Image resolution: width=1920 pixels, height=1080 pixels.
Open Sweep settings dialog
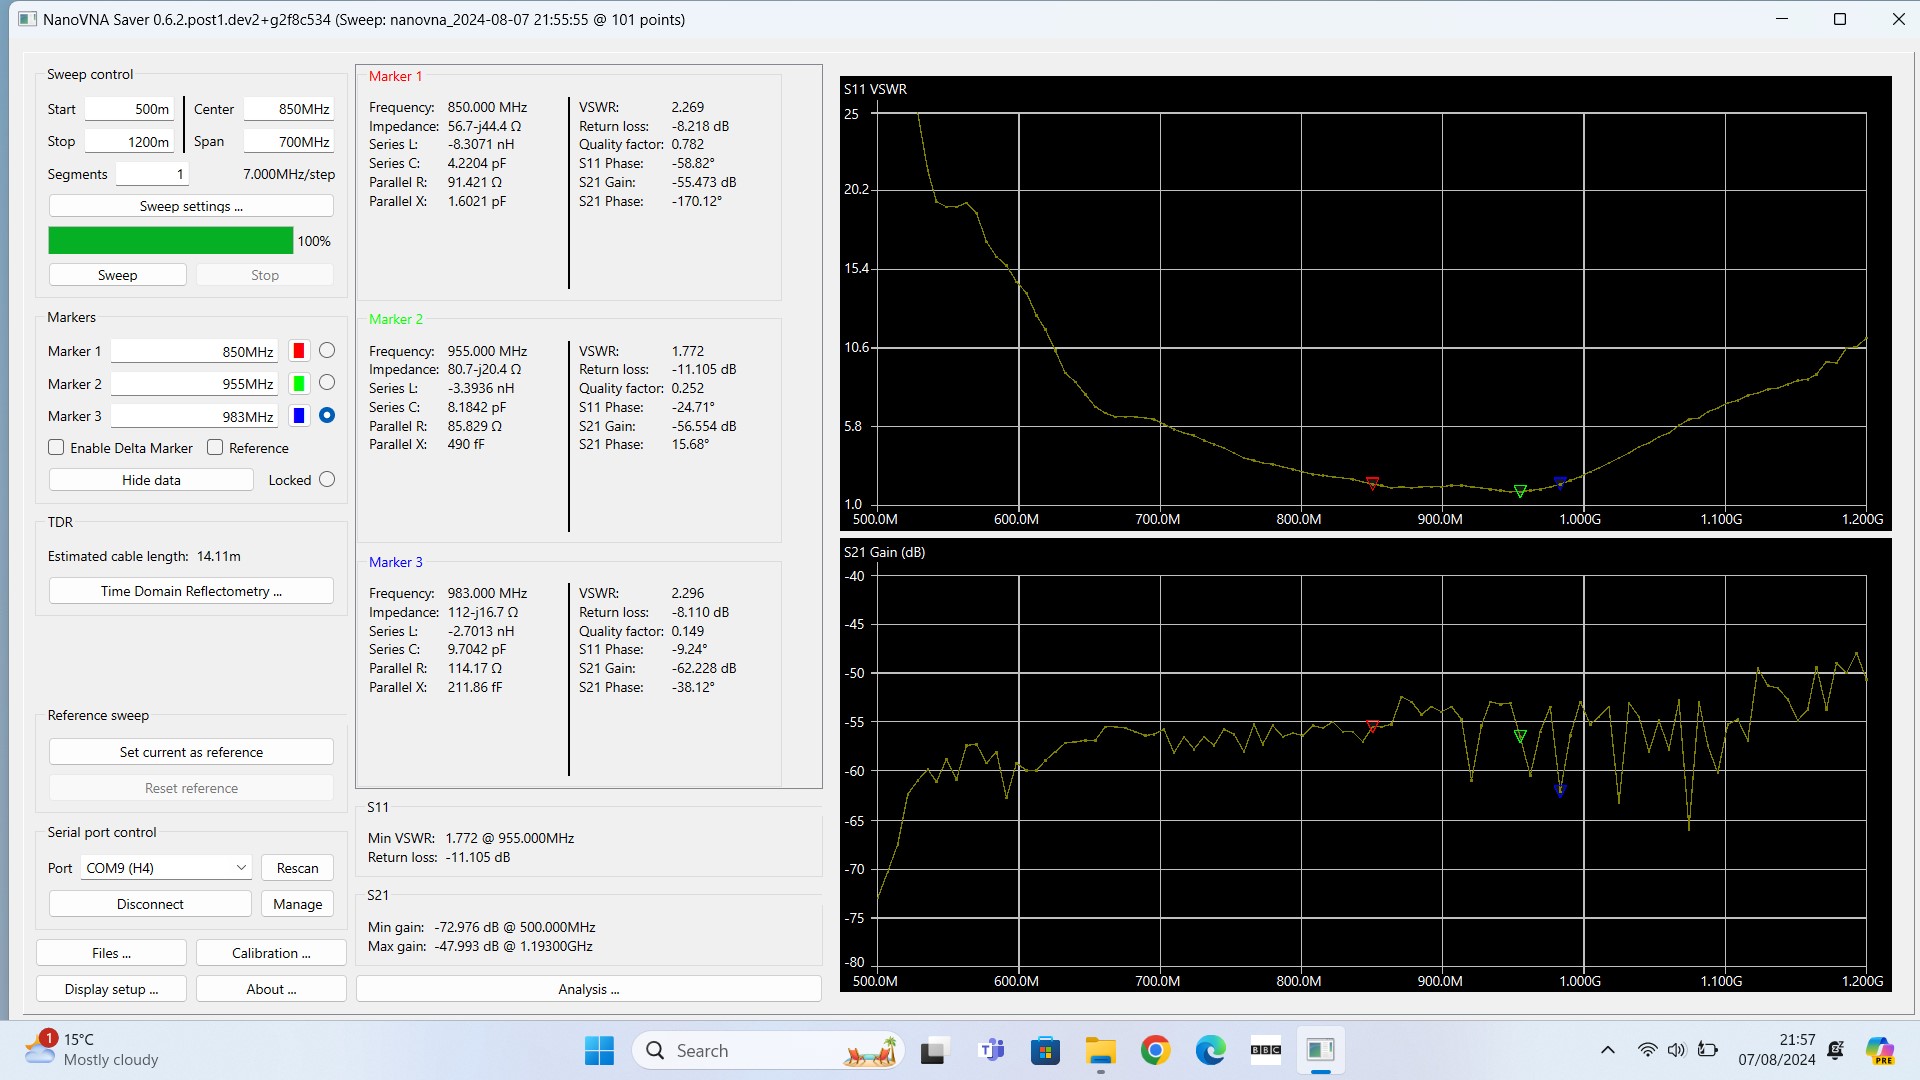pos(191,206)
